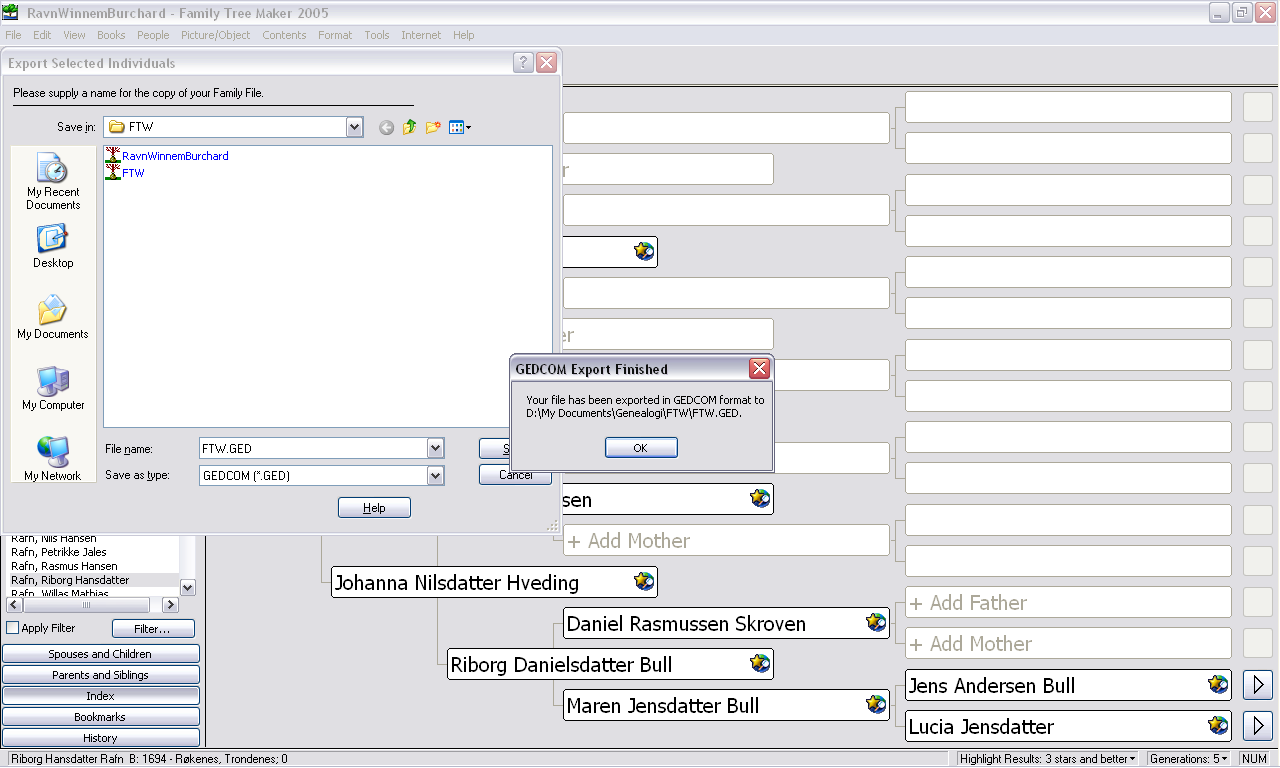Open Parents and Siblings panel
1280x768 pixels.
pos(100,675)
